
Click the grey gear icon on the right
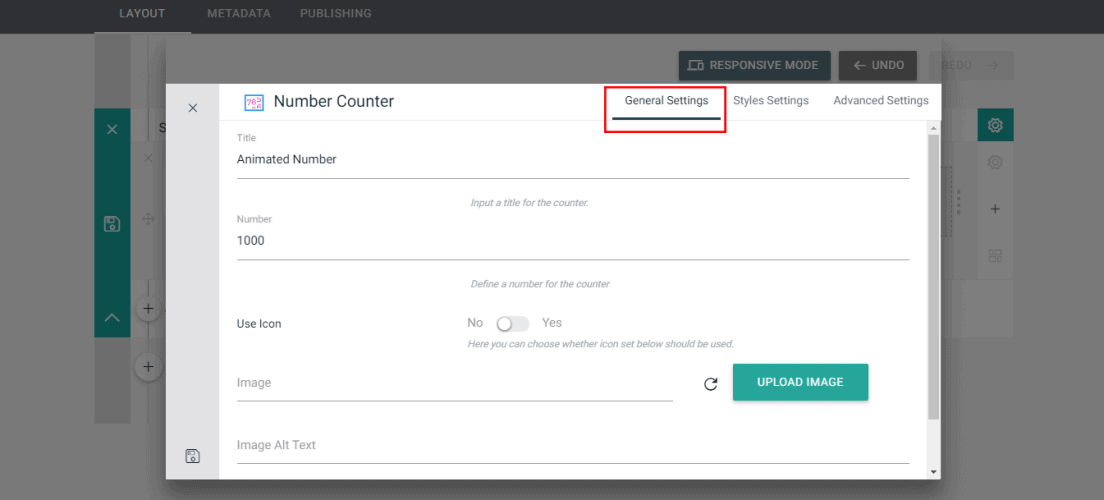(x=995, y=162)
